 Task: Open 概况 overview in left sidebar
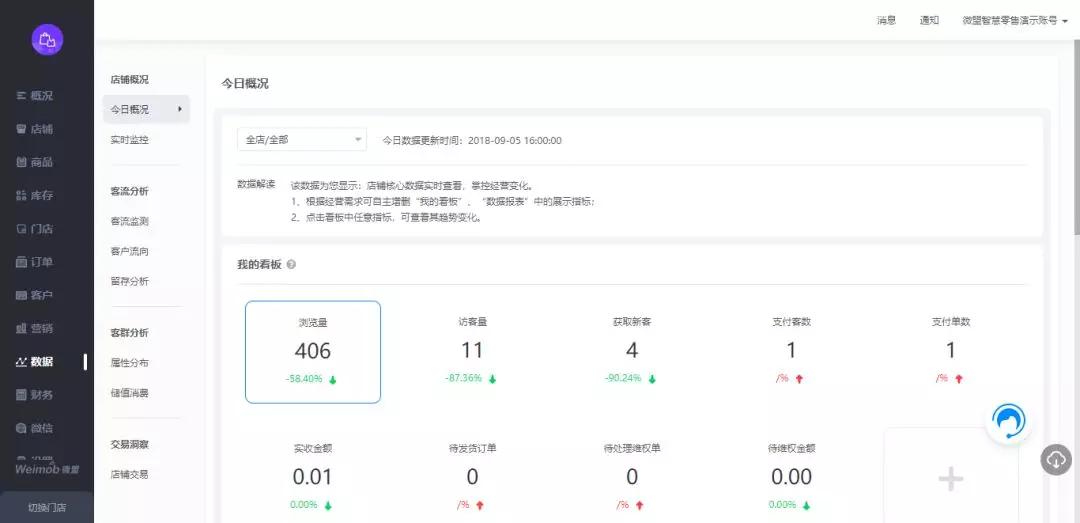[x=35, y=96]
